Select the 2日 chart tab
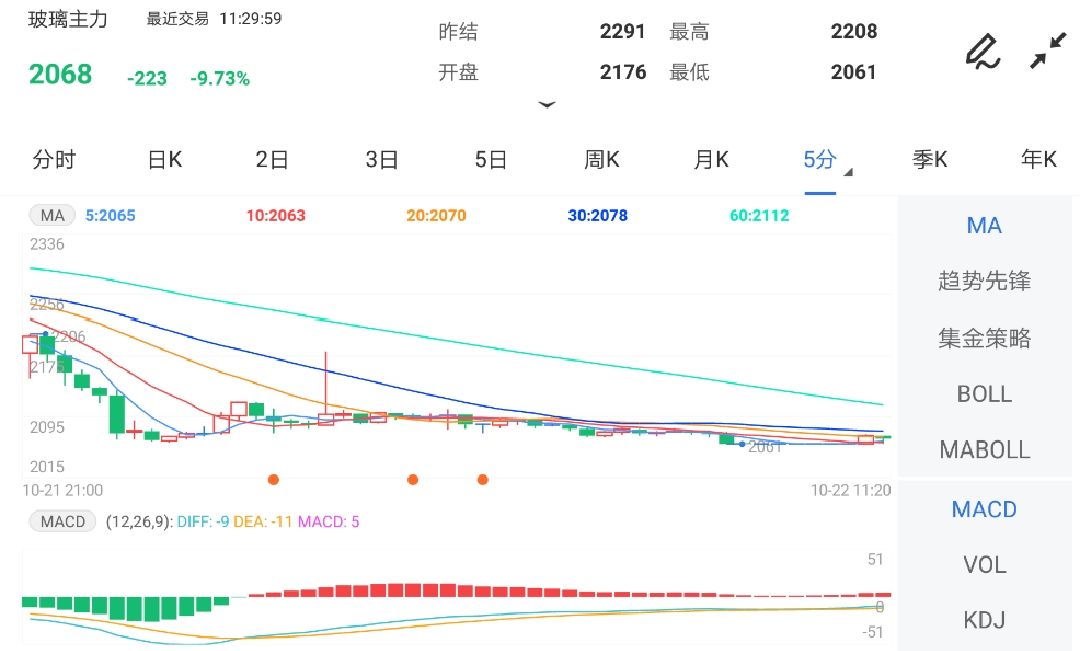Image resolution: width=1080 pixels, height=651 pixels. click(x=271, y=160)
